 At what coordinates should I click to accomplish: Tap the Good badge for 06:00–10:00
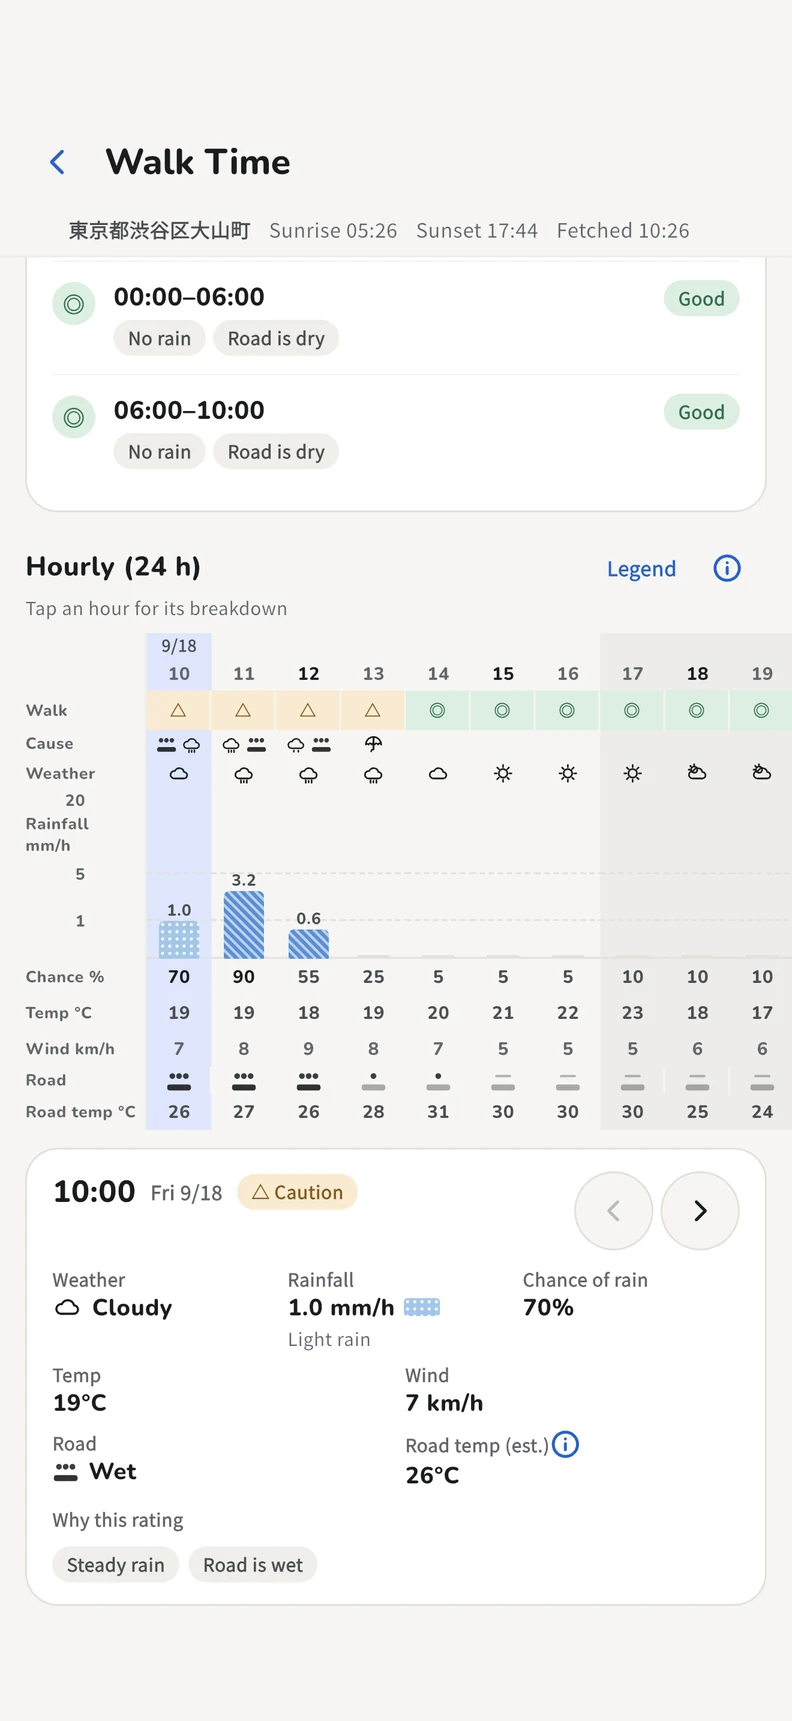pos(701,412)
